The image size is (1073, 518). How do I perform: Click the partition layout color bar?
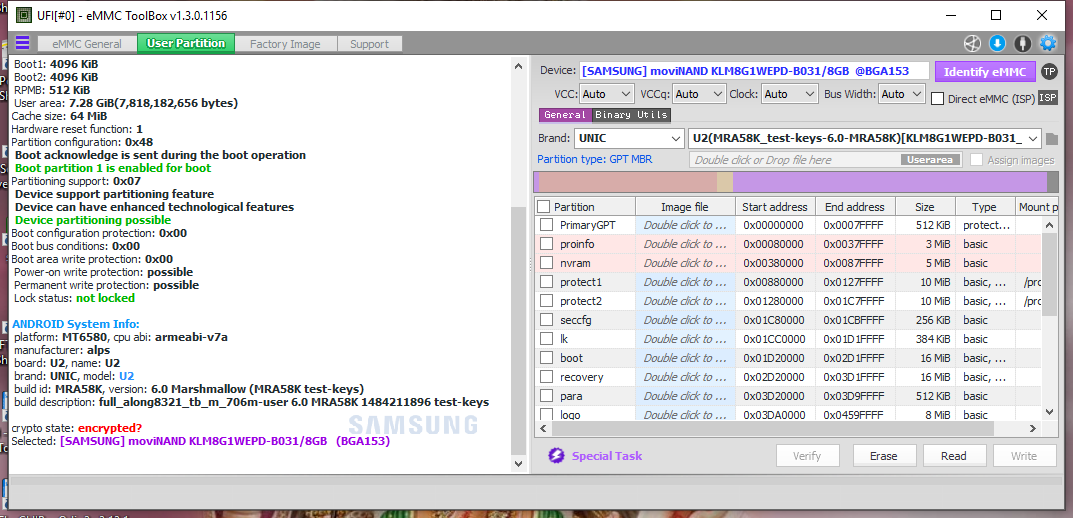click(x=790, y=181)
